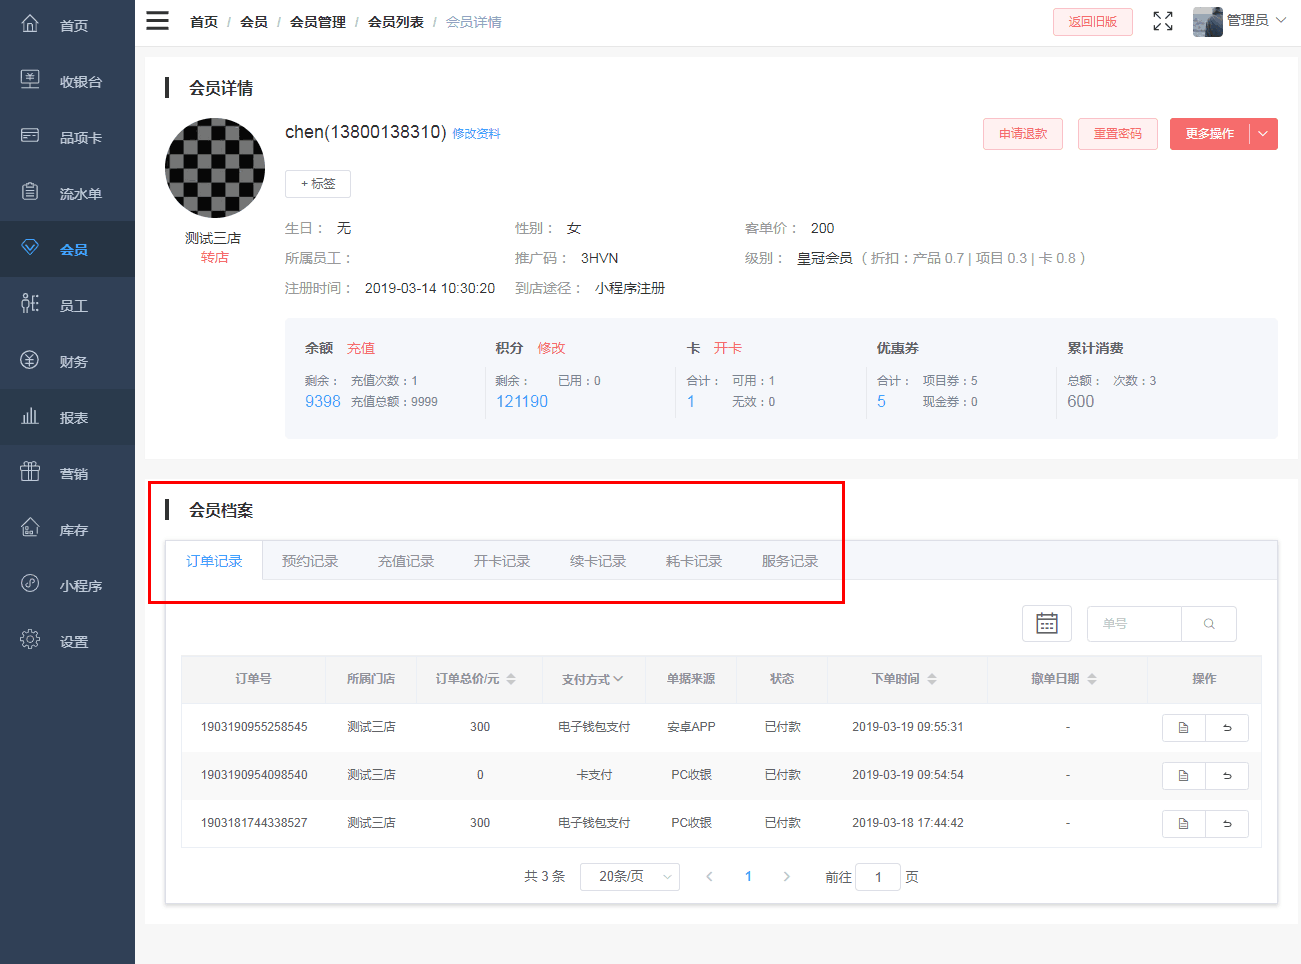
Task: Select 会员 member icon in sidebar
Action: point(30,247)
